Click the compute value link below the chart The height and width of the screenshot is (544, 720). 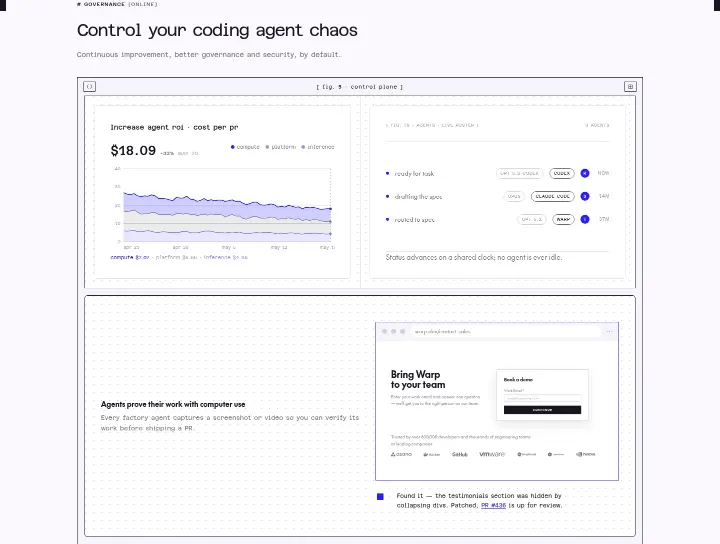[129, 258]
